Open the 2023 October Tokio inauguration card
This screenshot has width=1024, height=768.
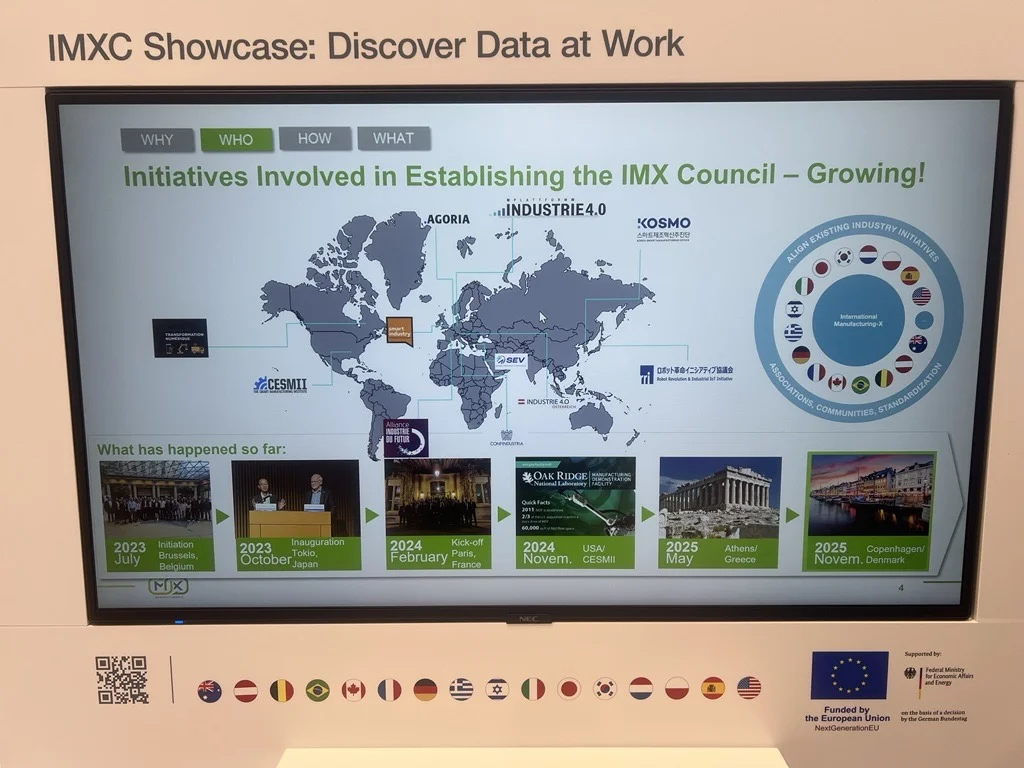point(297,515)
